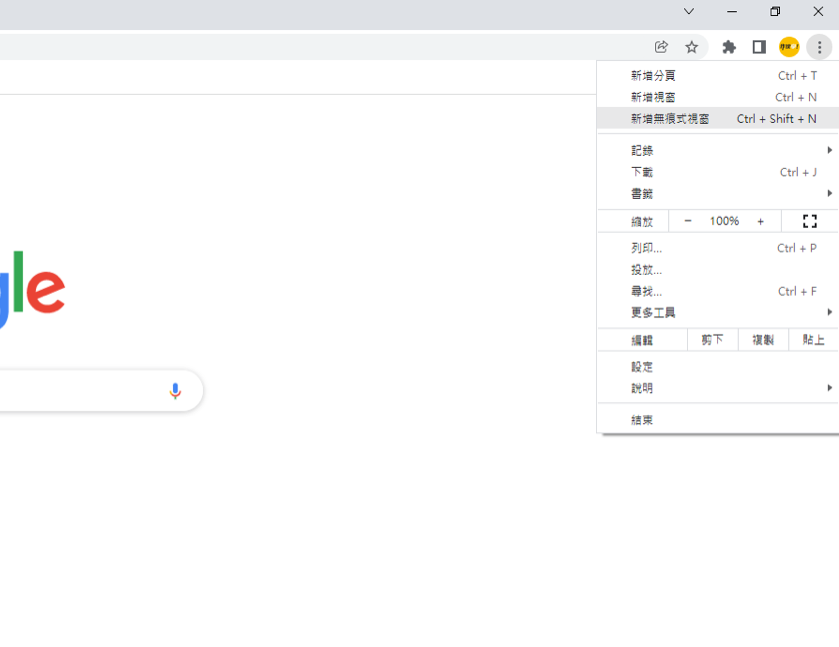The height and width of the screenshot is (647, 839).
Task: Click the voice search microphone
Action: coord(175,391)
